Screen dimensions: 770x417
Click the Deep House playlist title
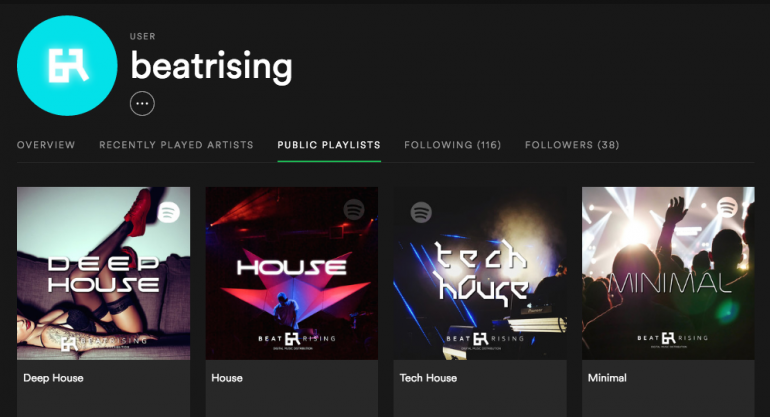(53, 378)
